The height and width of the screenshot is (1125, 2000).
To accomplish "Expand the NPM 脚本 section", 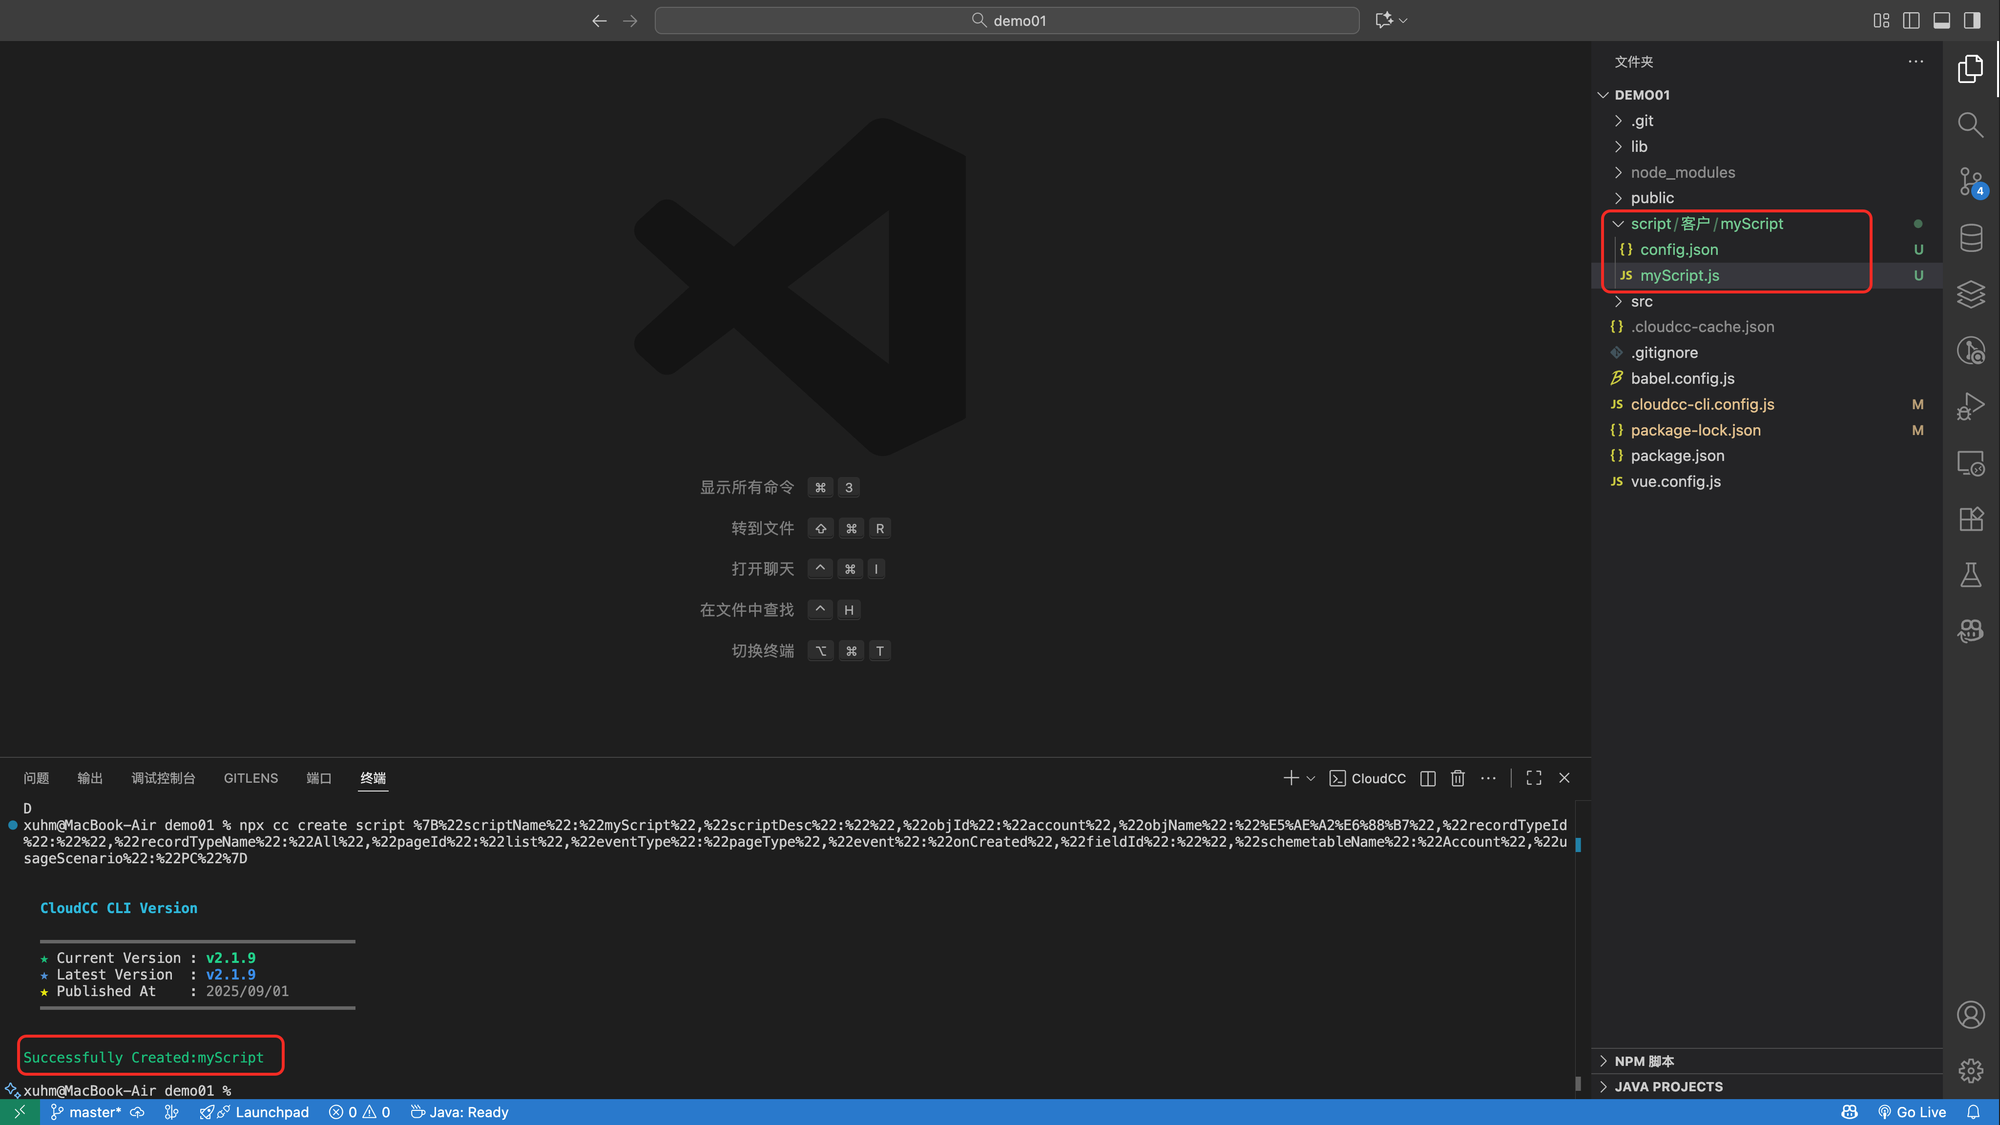I will pos(1644,1061).
